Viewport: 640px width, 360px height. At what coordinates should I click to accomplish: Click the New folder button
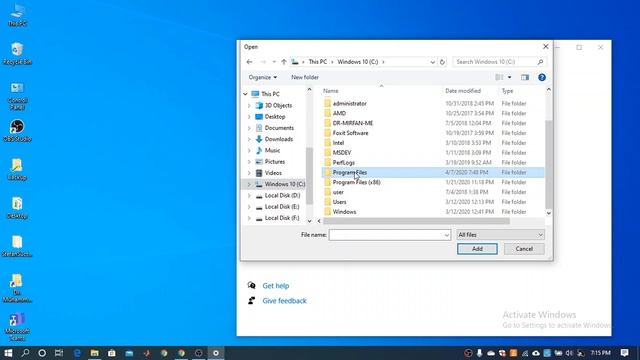[x=304, y=77]
